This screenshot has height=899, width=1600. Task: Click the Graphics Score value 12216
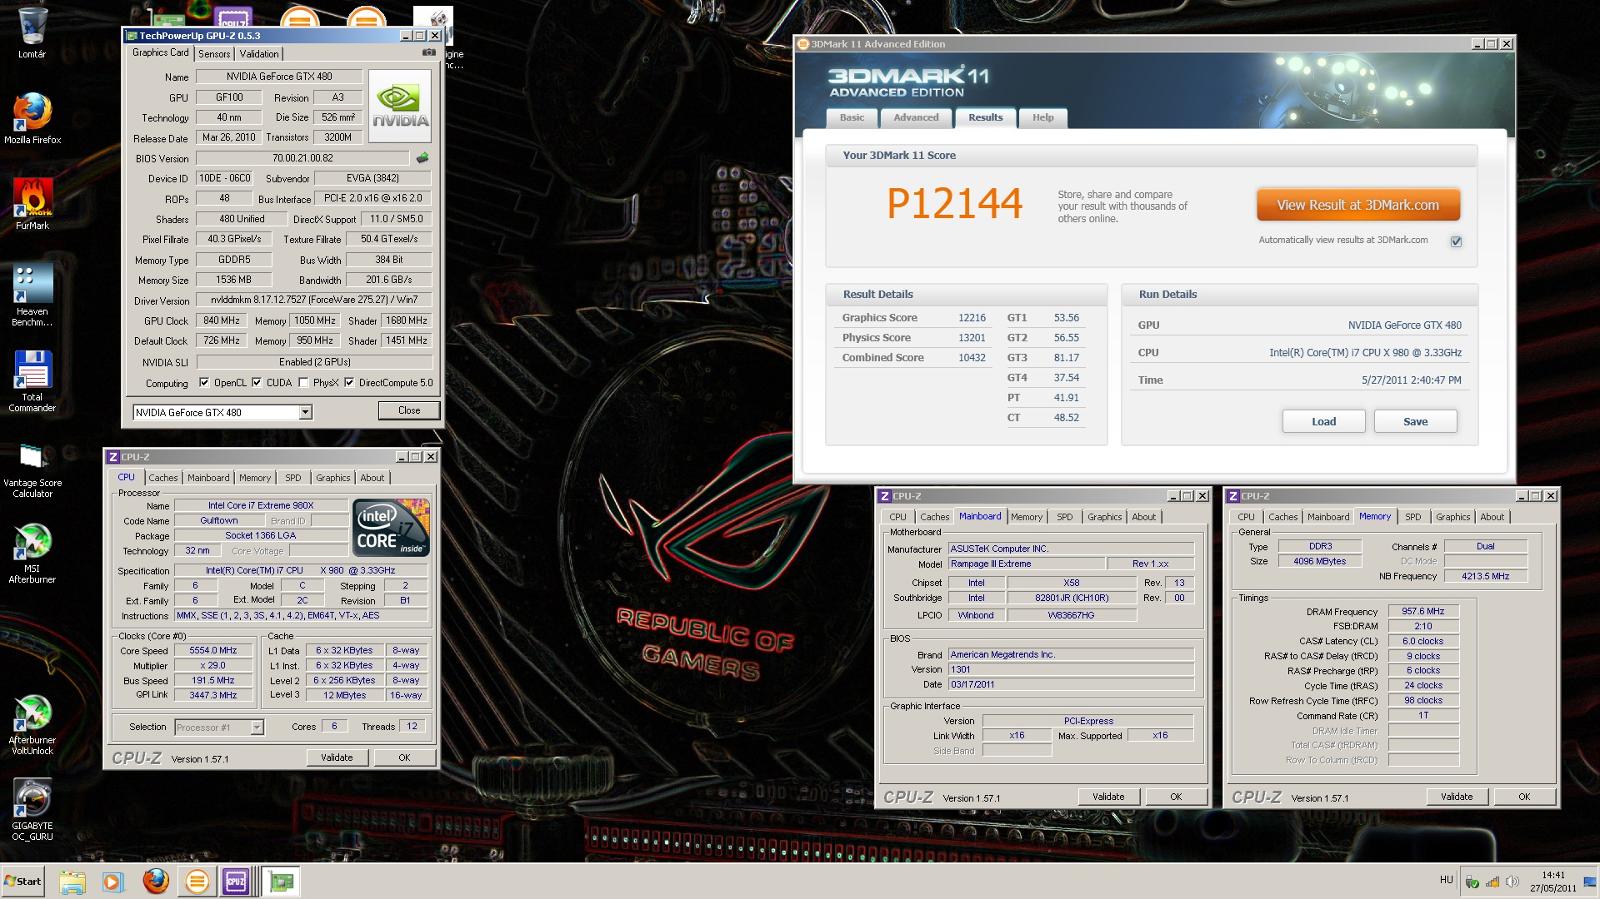click(972, 318)
